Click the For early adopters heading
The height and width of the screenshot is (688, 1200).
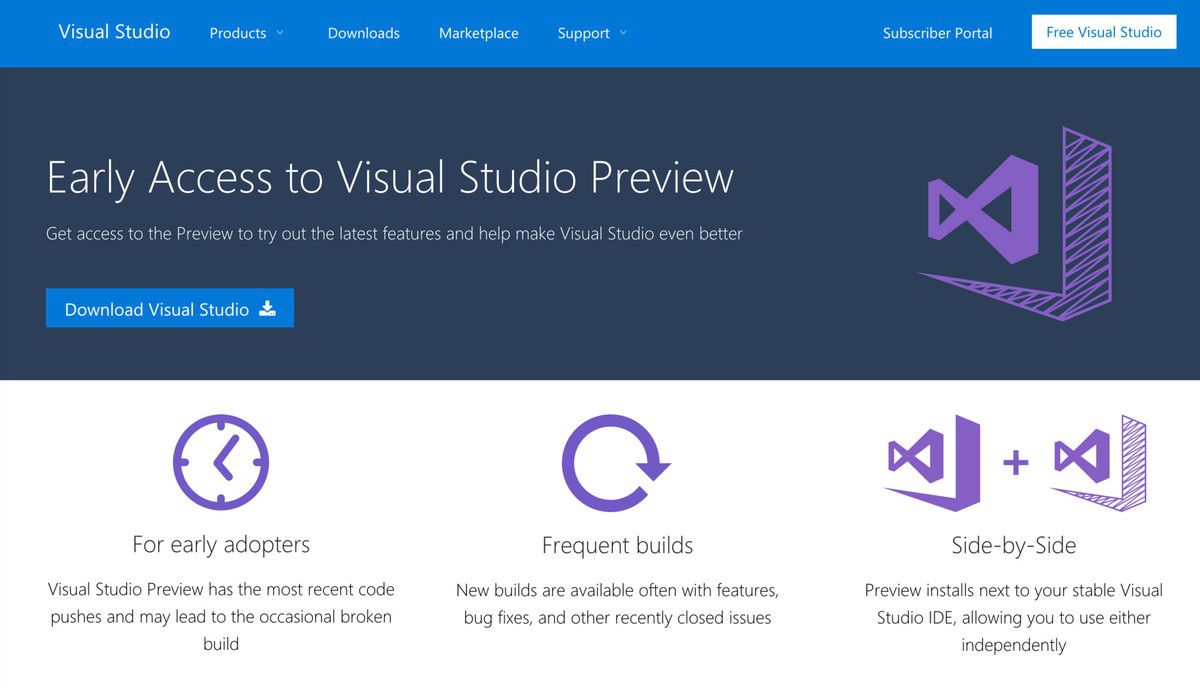click(221, 545)
